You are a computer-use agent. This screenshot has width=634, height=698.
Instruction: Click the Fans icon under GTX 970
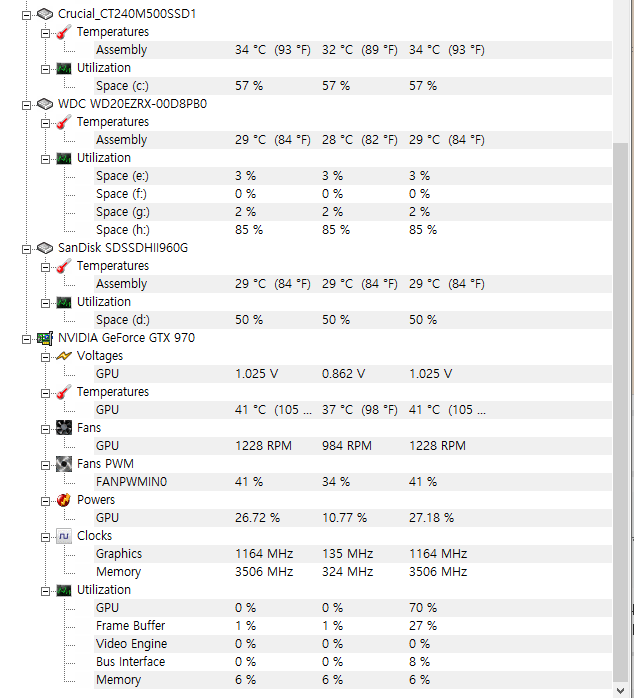[x=64, y=428]
